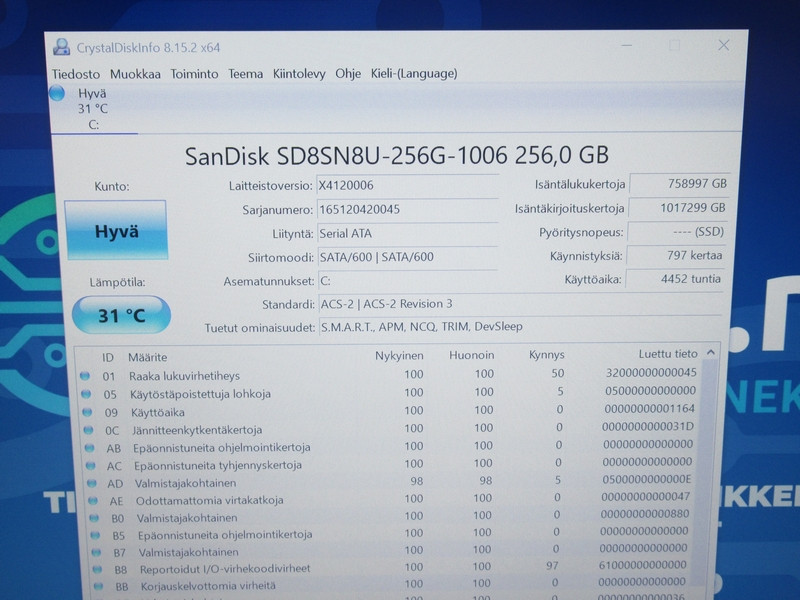Open the Tiedosto menu
800x600 pixels.
(x=76, y=74)
